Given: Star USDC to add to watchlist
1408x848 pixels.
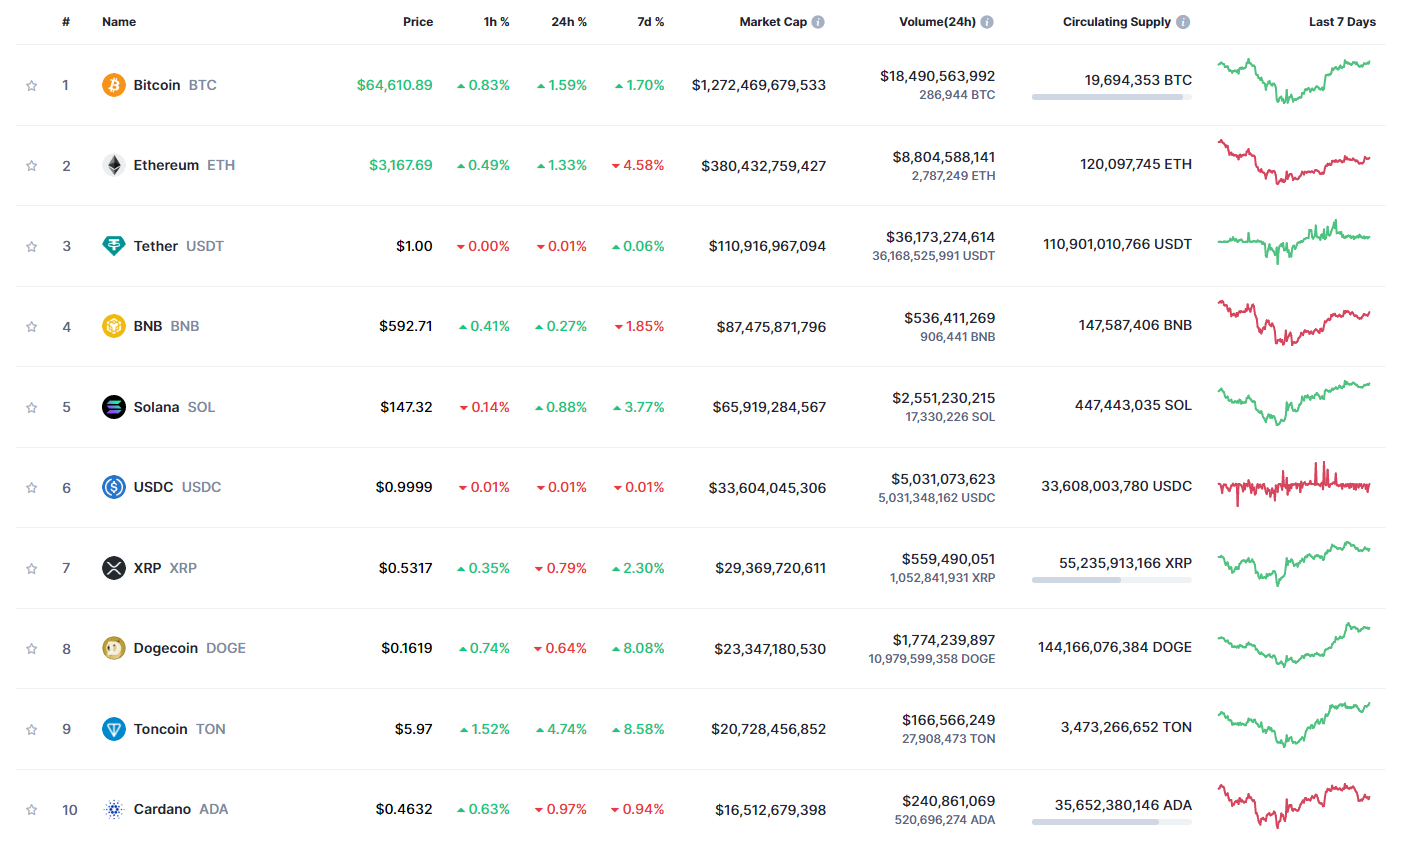Looking at the screenshot, I should click(x=32, y=487).
